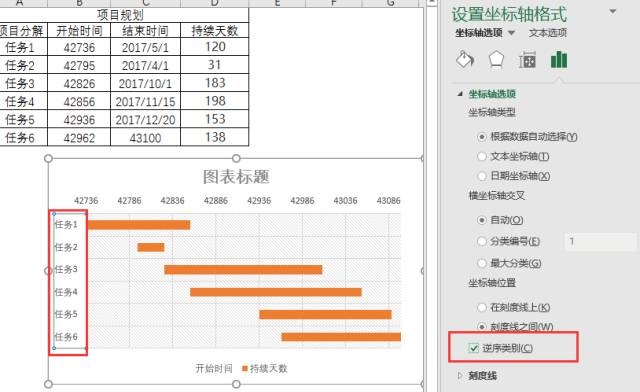640x392 pixels.
Task: Select the Axis Options bar chart icon
Action: (559, 60)
